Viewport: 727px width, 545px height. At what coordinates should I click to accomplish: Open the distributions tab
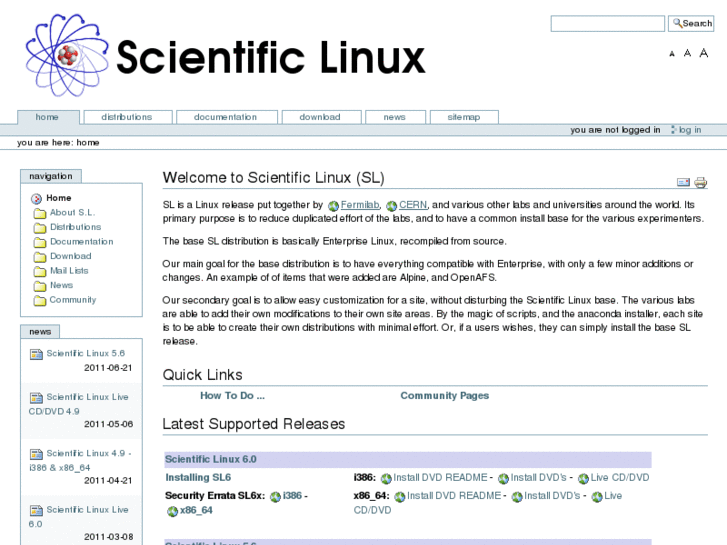(127, 117)
